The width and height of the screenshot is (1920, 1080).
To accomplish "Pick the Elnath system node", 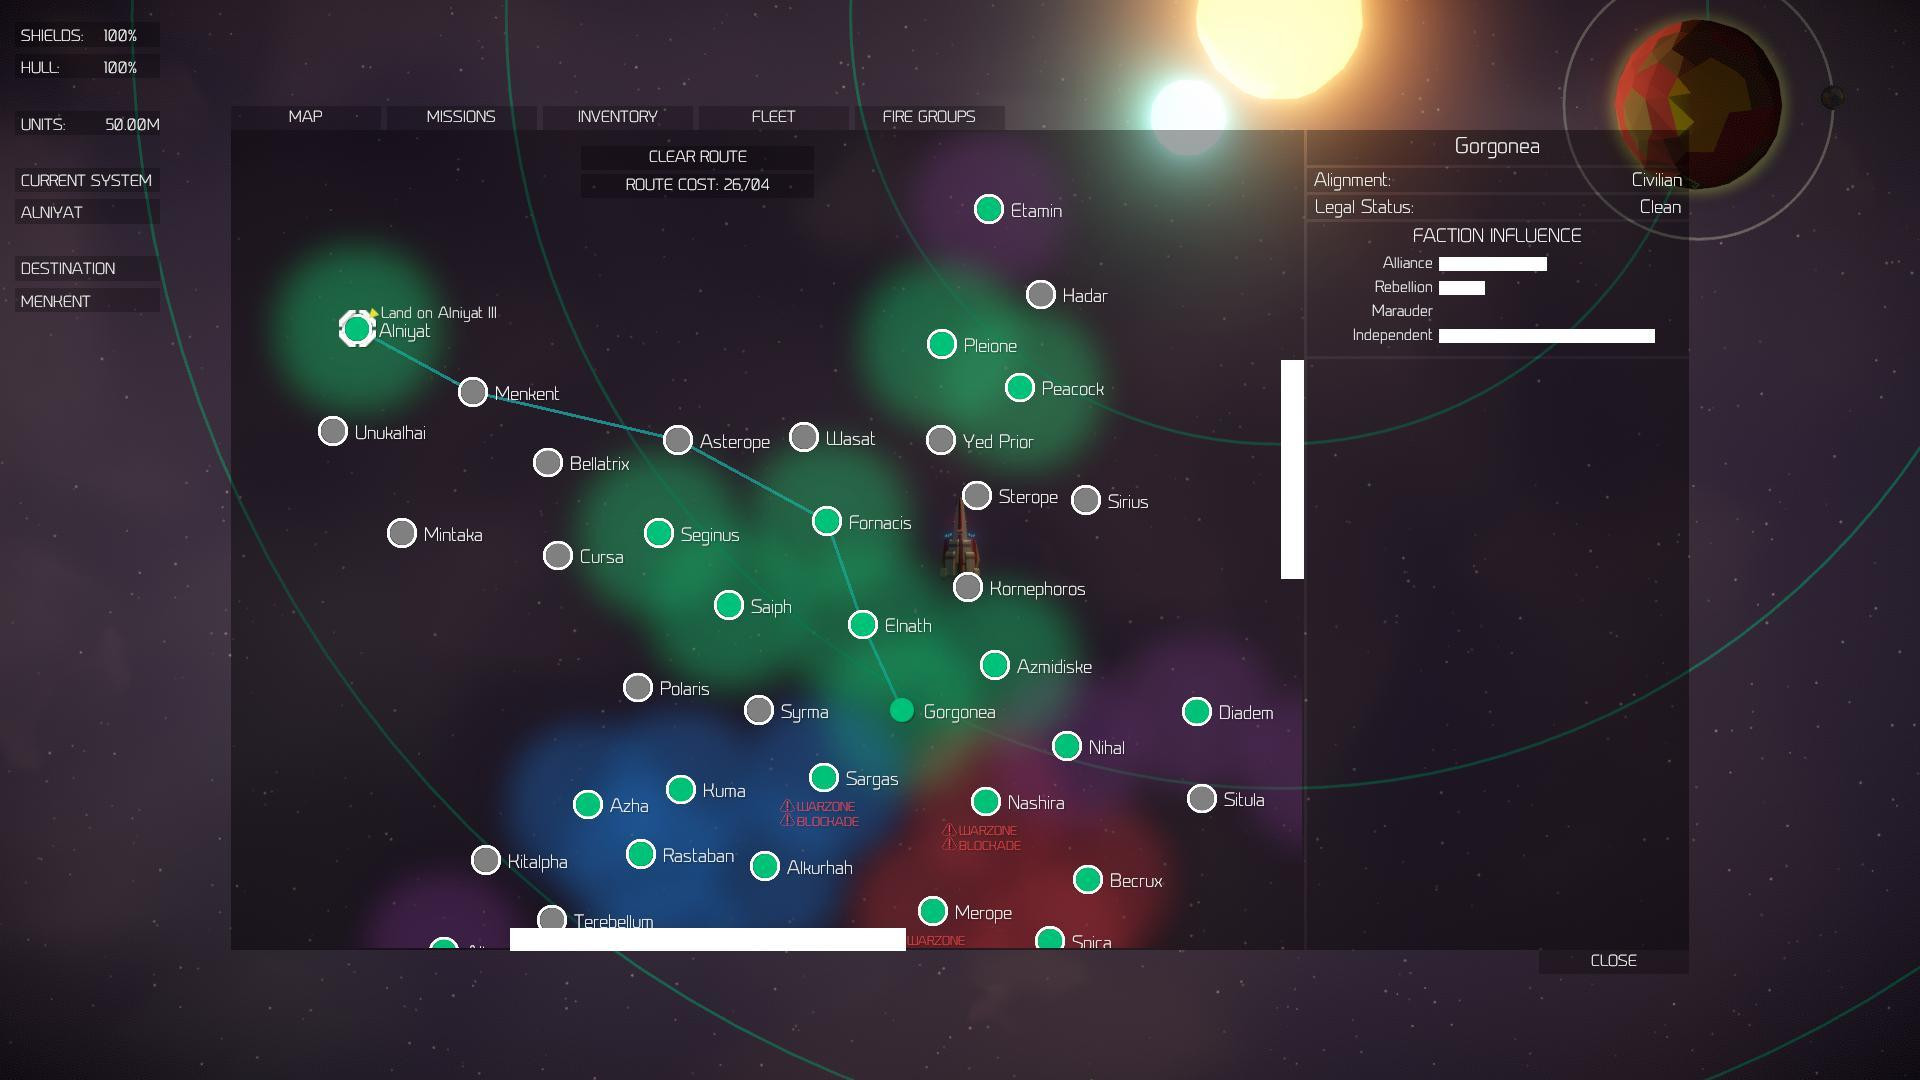I will click(x=862, y=624).
